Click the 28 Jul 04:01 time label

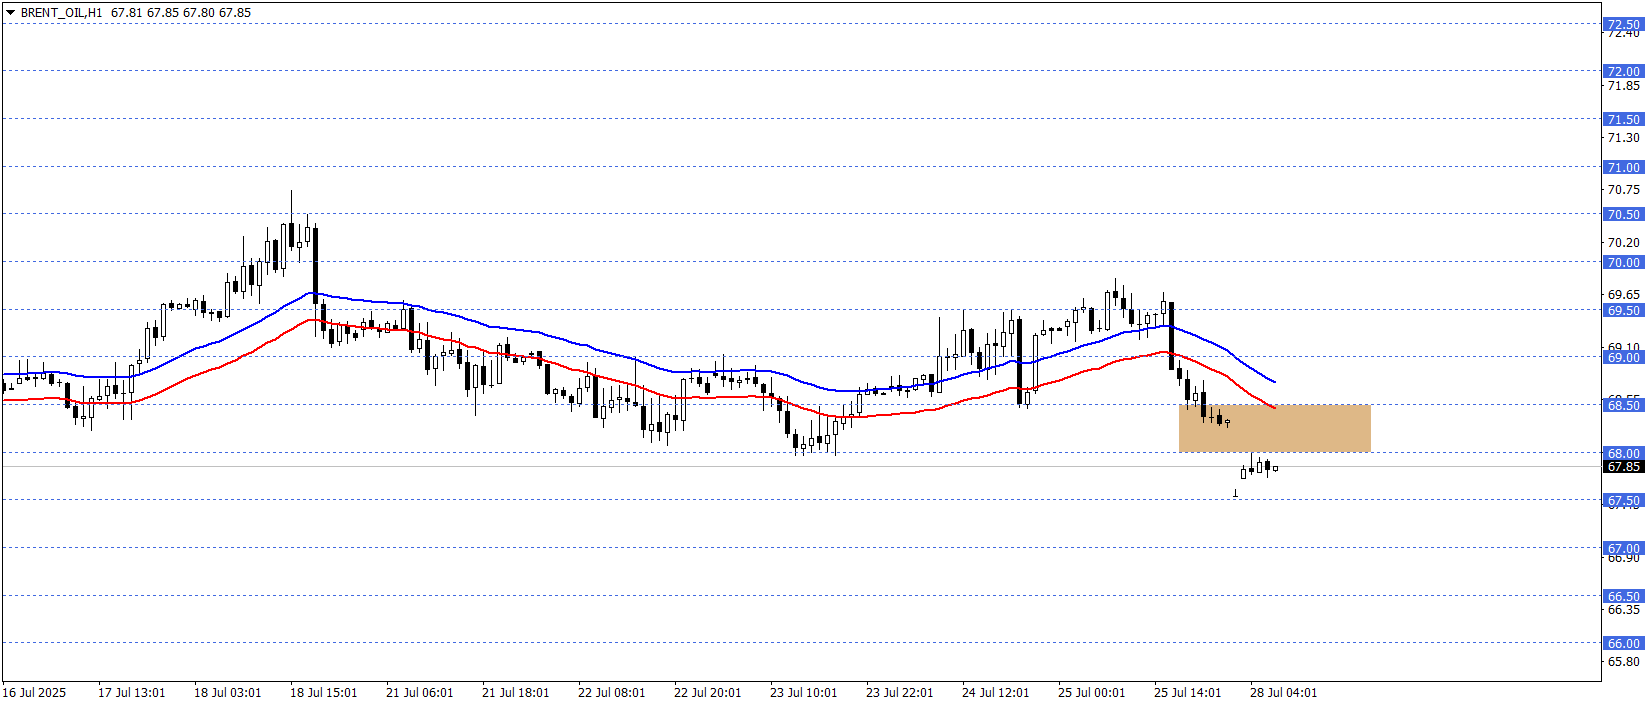tap(1283, 692)
